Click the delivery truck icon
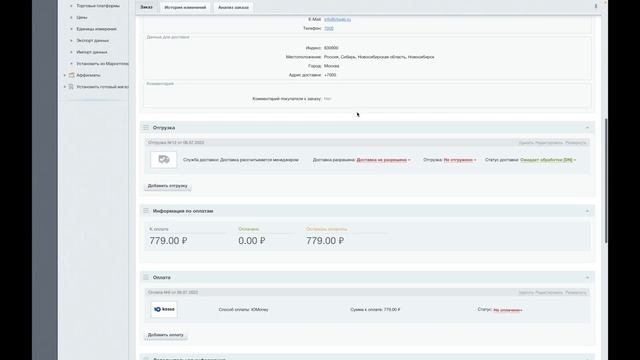The image size is (640, 360). coord(164,160)
